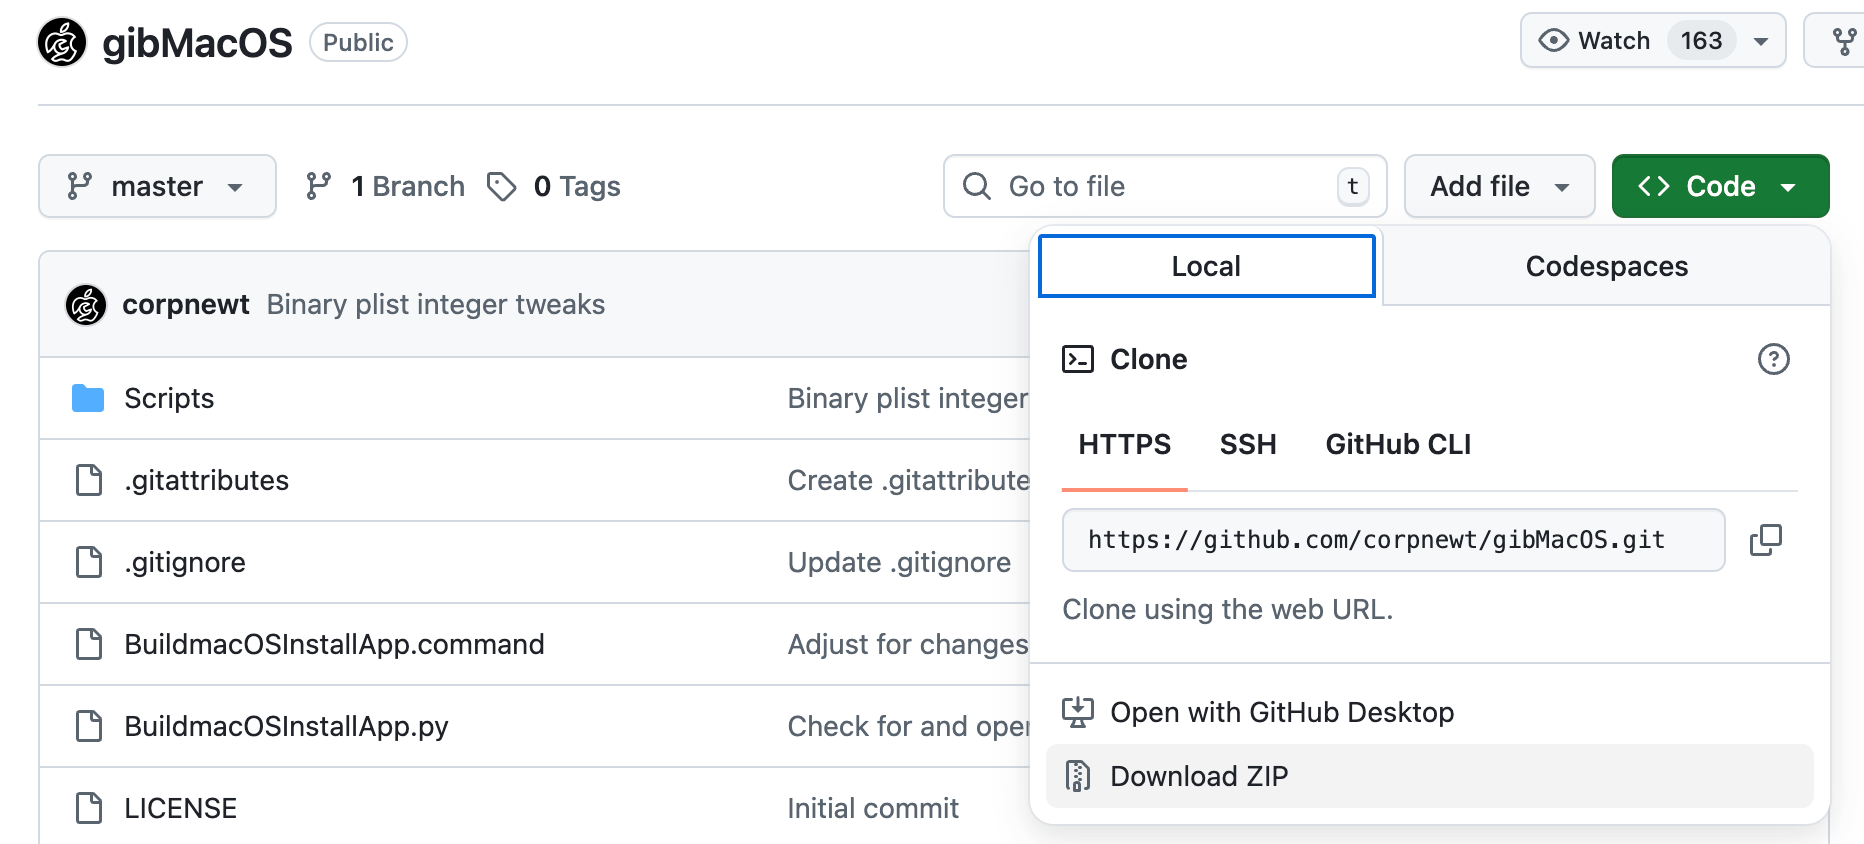Click the gibMacOS repository avatar icon
Viewport: 1864px width, 844px height.
[x=62, y=42]
